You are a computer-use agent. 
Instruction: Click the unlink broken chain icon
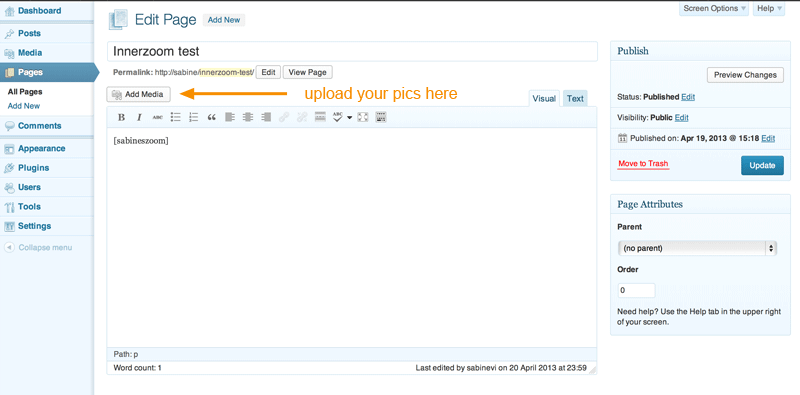pyautogui.click(x=302, y=117)
